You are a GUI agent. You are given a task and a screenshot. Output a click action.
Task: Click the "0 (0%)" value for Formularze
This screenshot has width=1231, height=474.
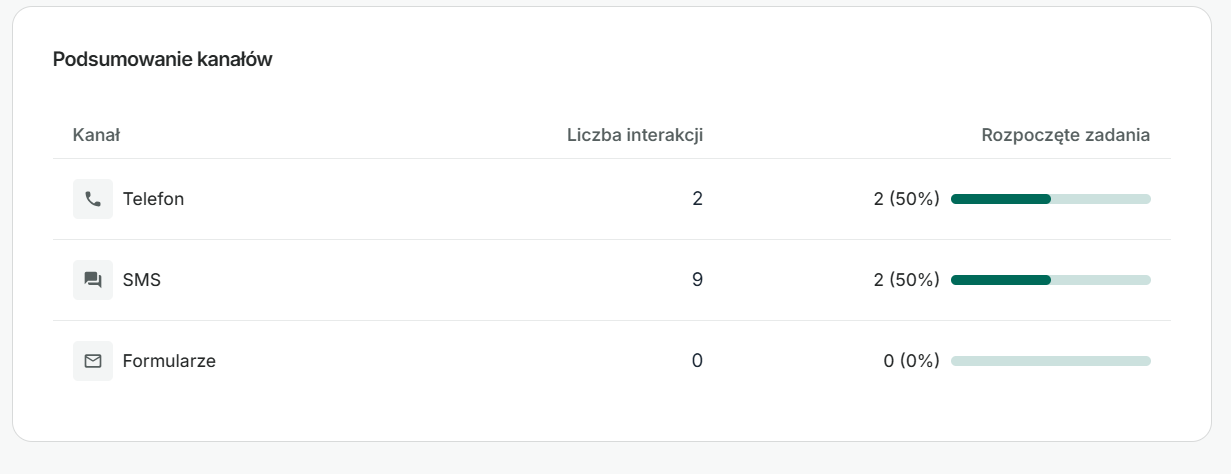coord(911,361)
